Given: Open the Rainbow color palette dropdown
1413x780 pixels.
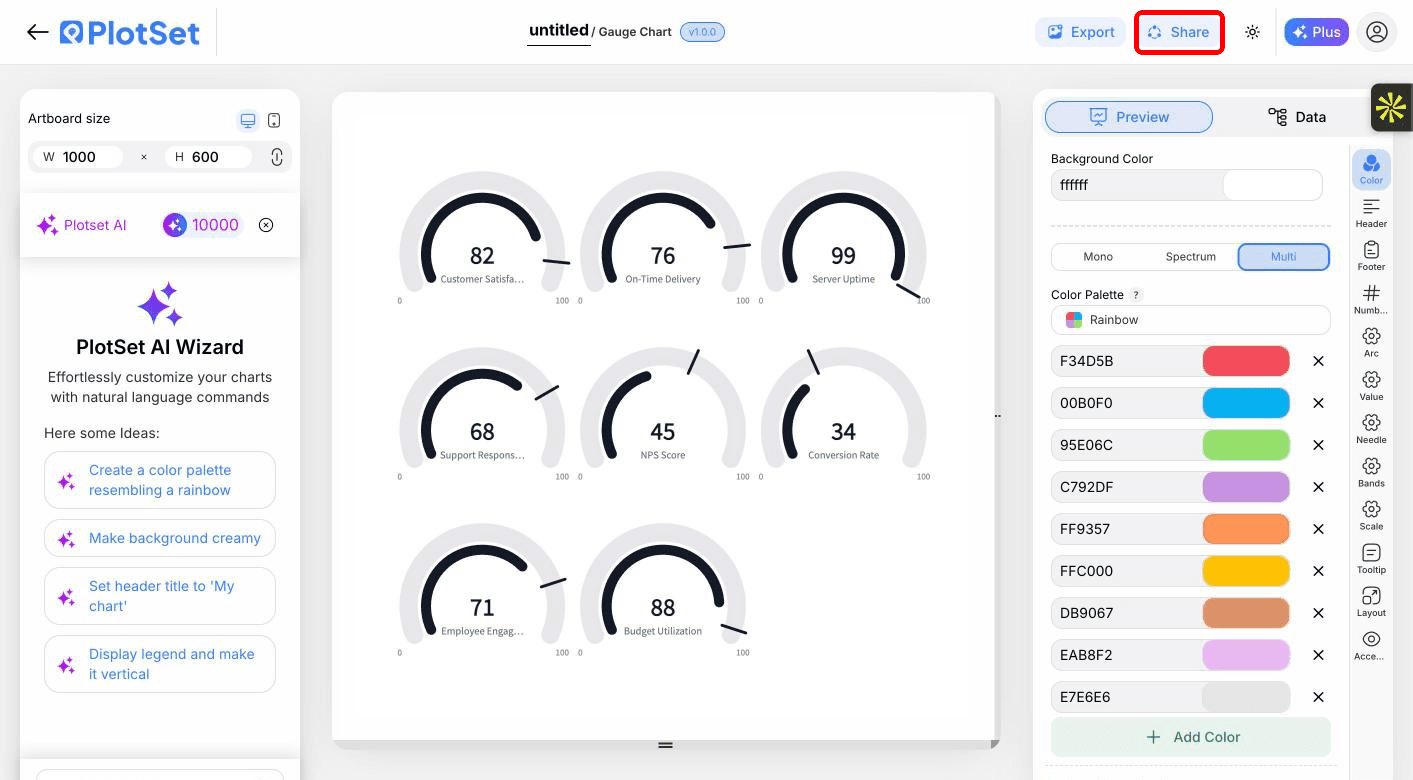Looking at the screenshot, I should [x=1191, y=320].
